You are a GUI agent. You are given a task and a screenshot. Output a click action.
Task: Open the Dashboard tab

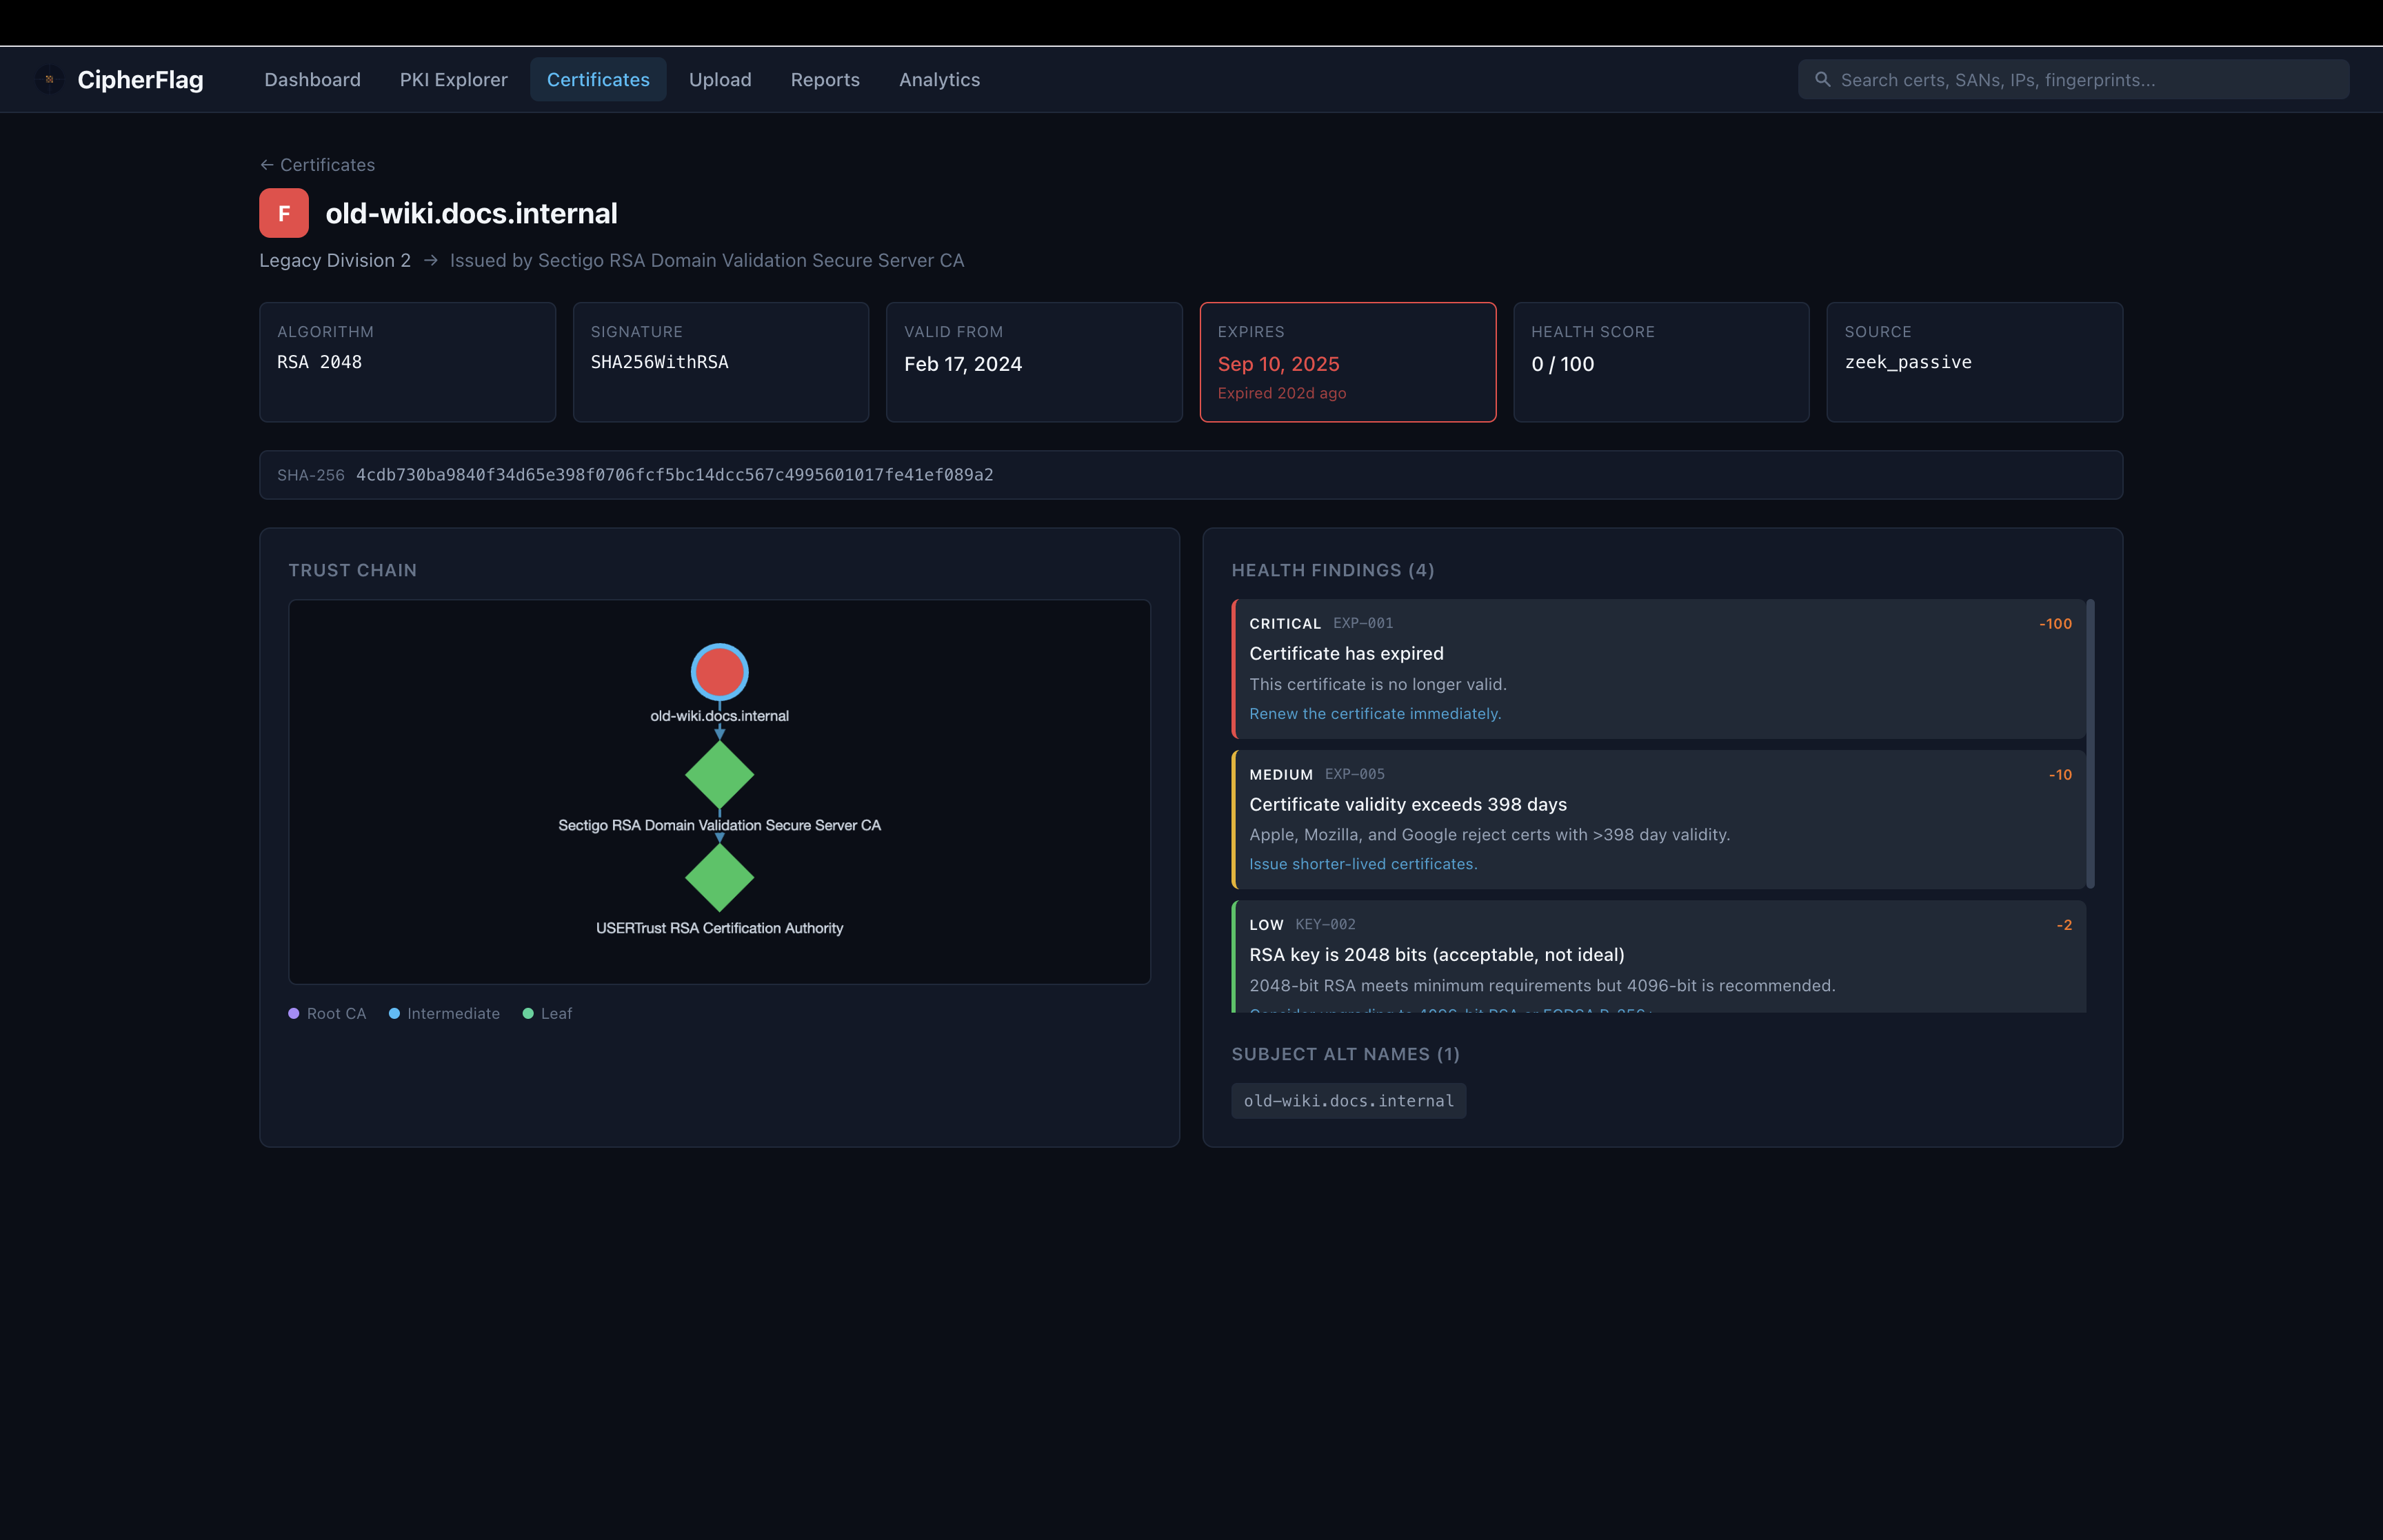pyautogui.click(x=313, y=79)
